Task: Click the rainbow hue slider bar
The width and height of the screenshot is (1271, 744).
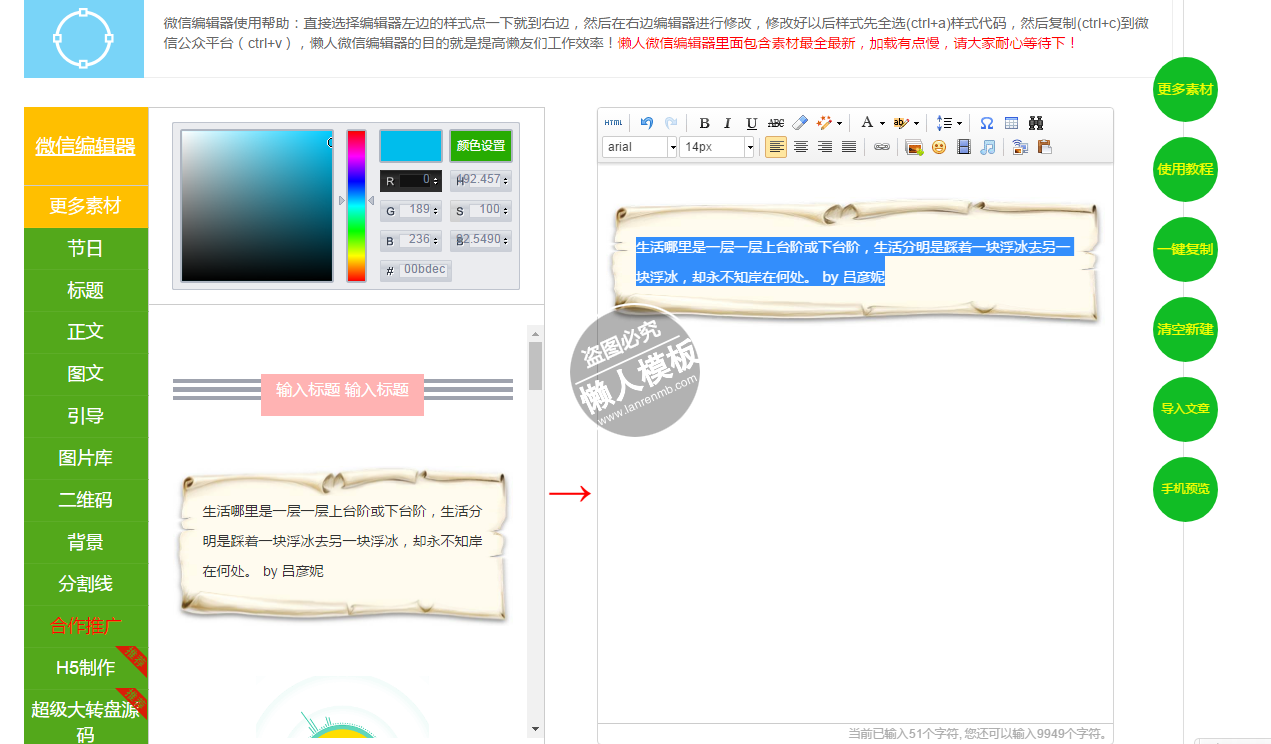Action: 356,206
